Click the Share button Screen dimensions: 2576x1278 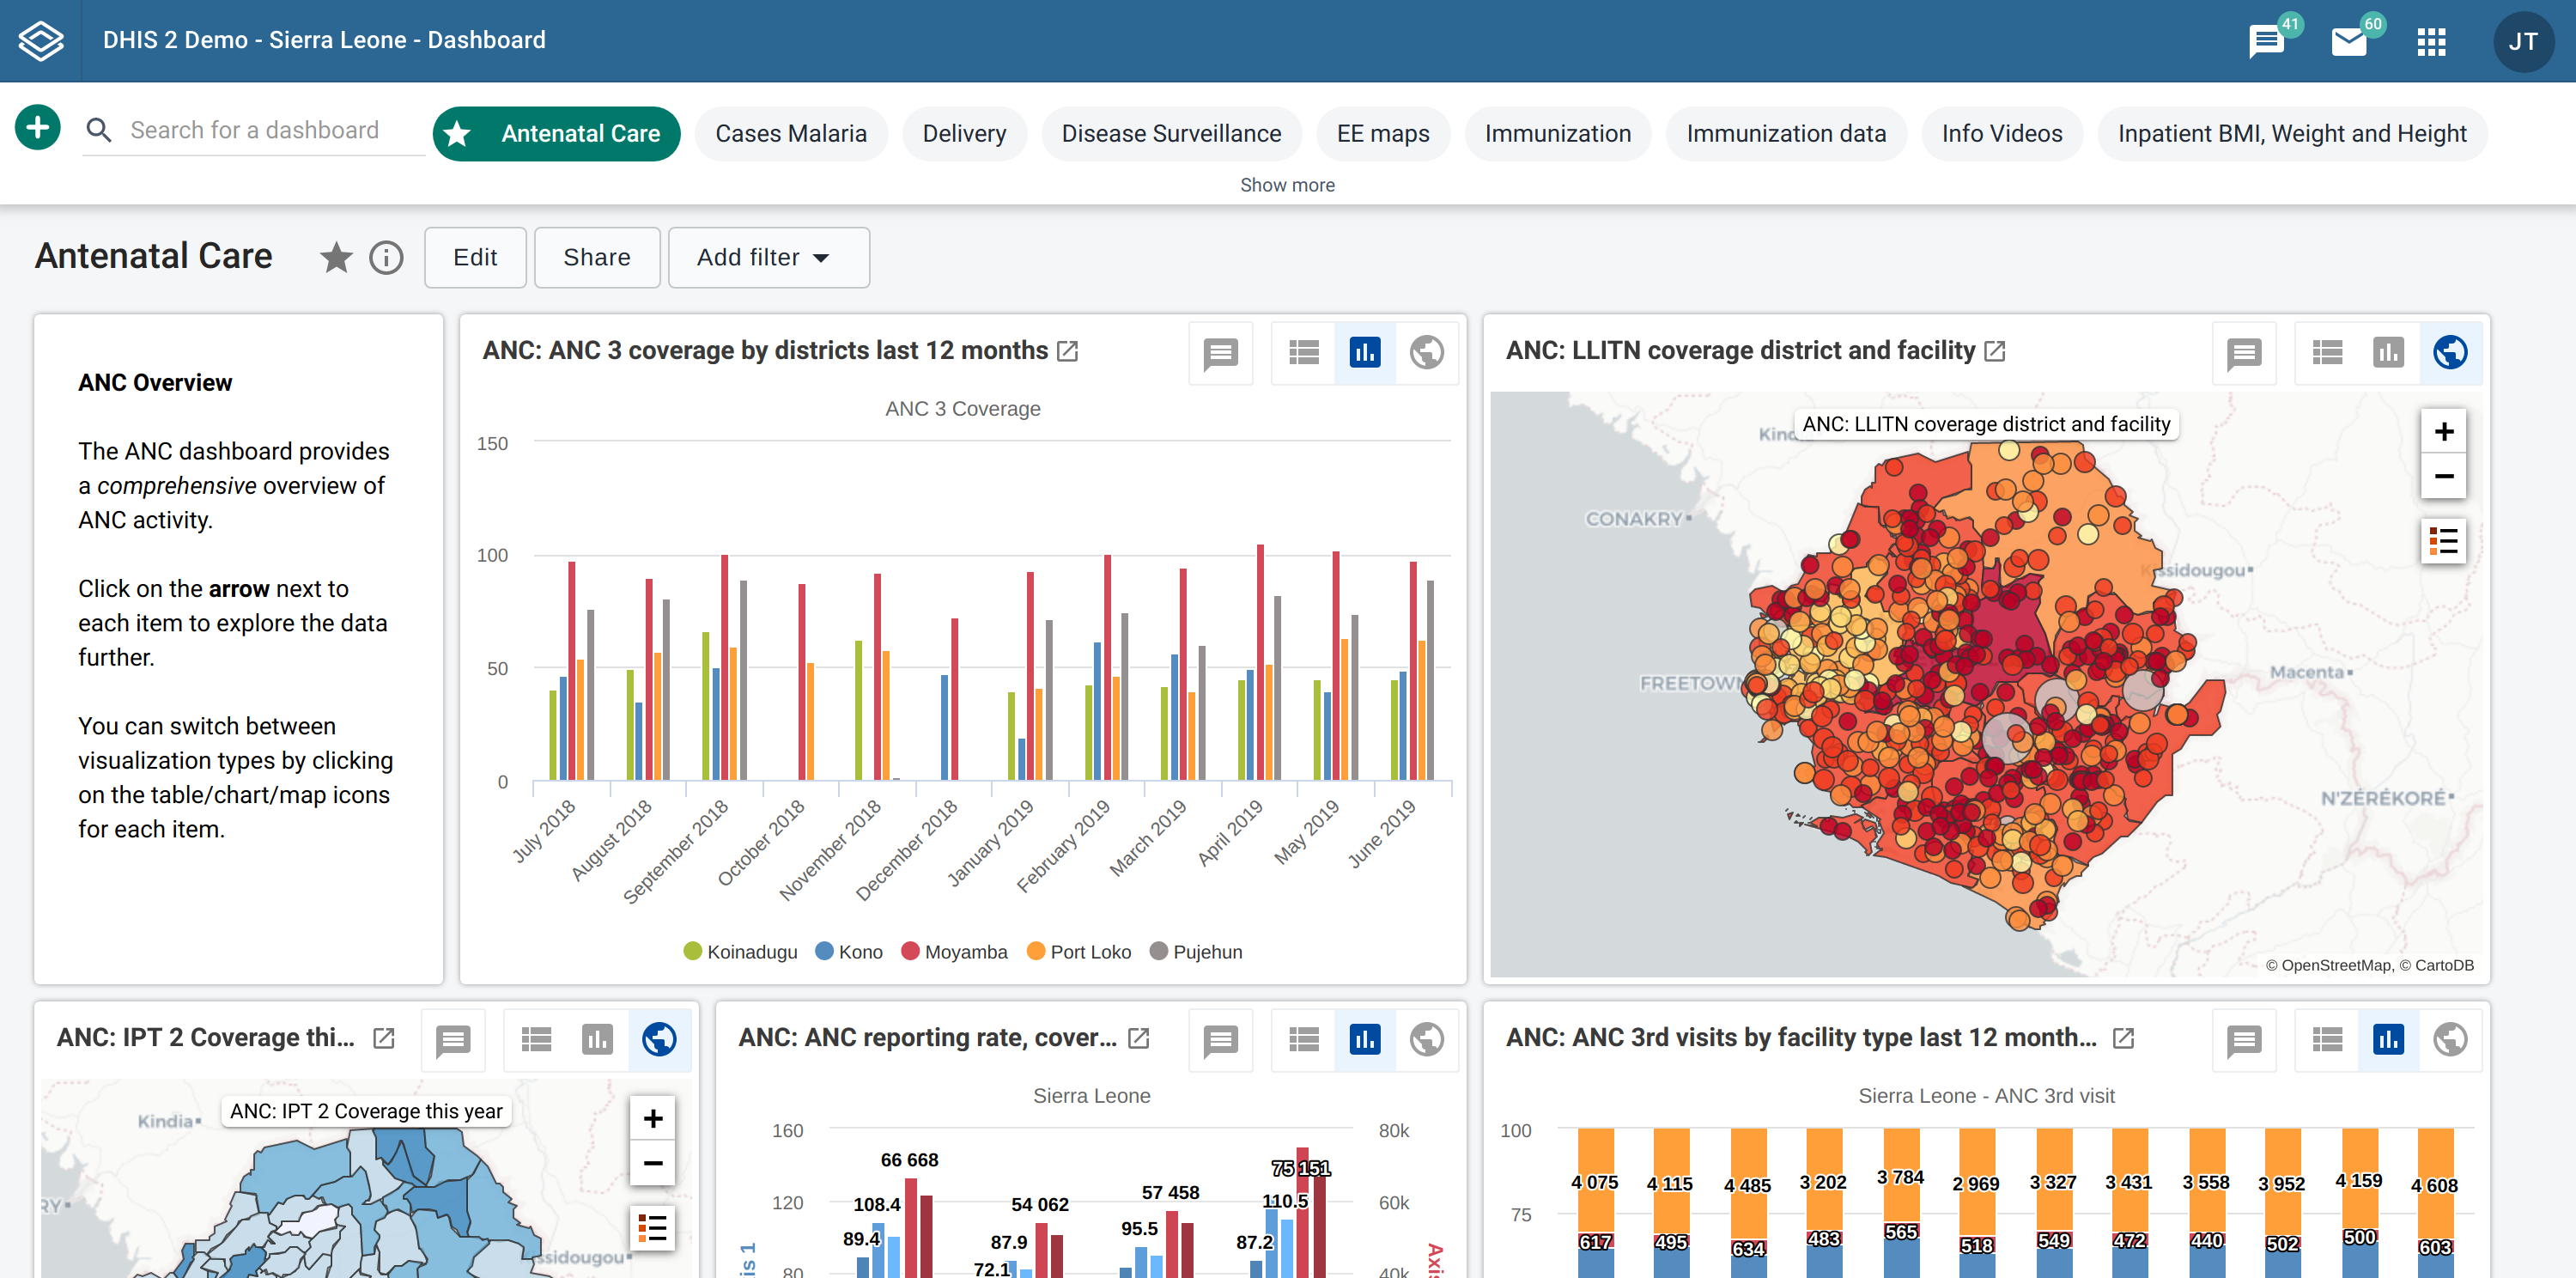[596, 258]
